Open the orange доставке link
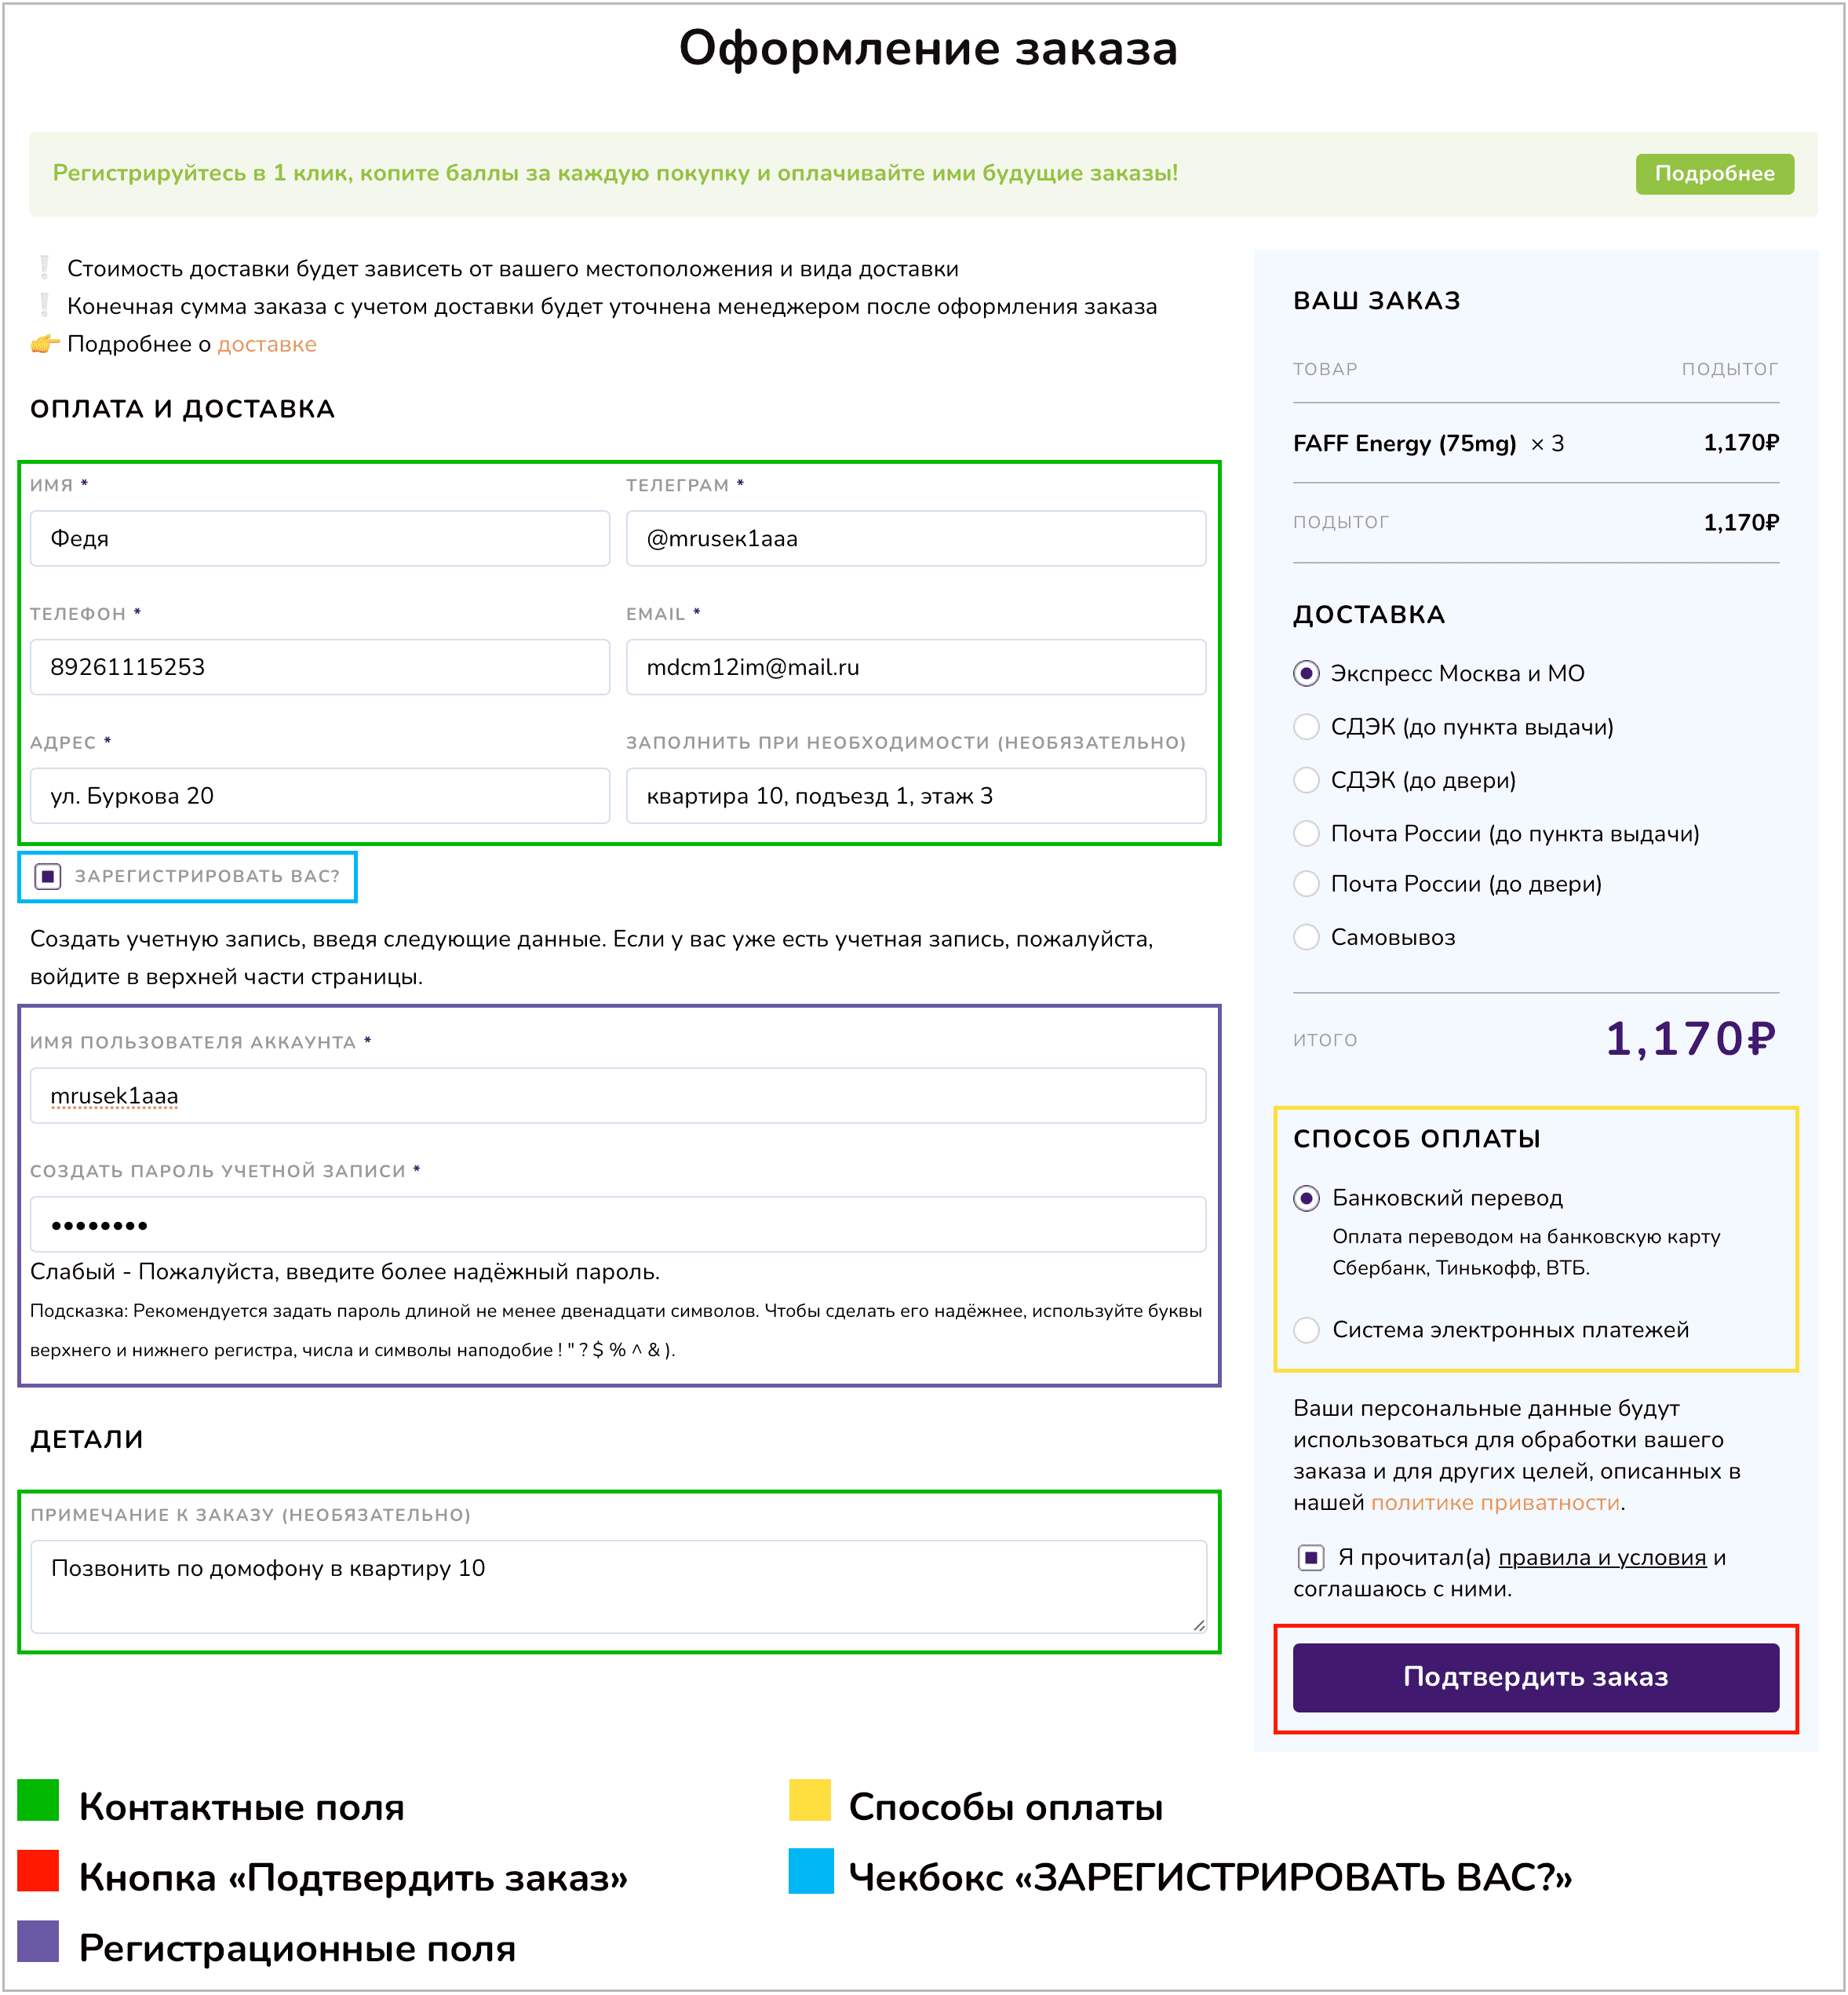 click(267, 344)
